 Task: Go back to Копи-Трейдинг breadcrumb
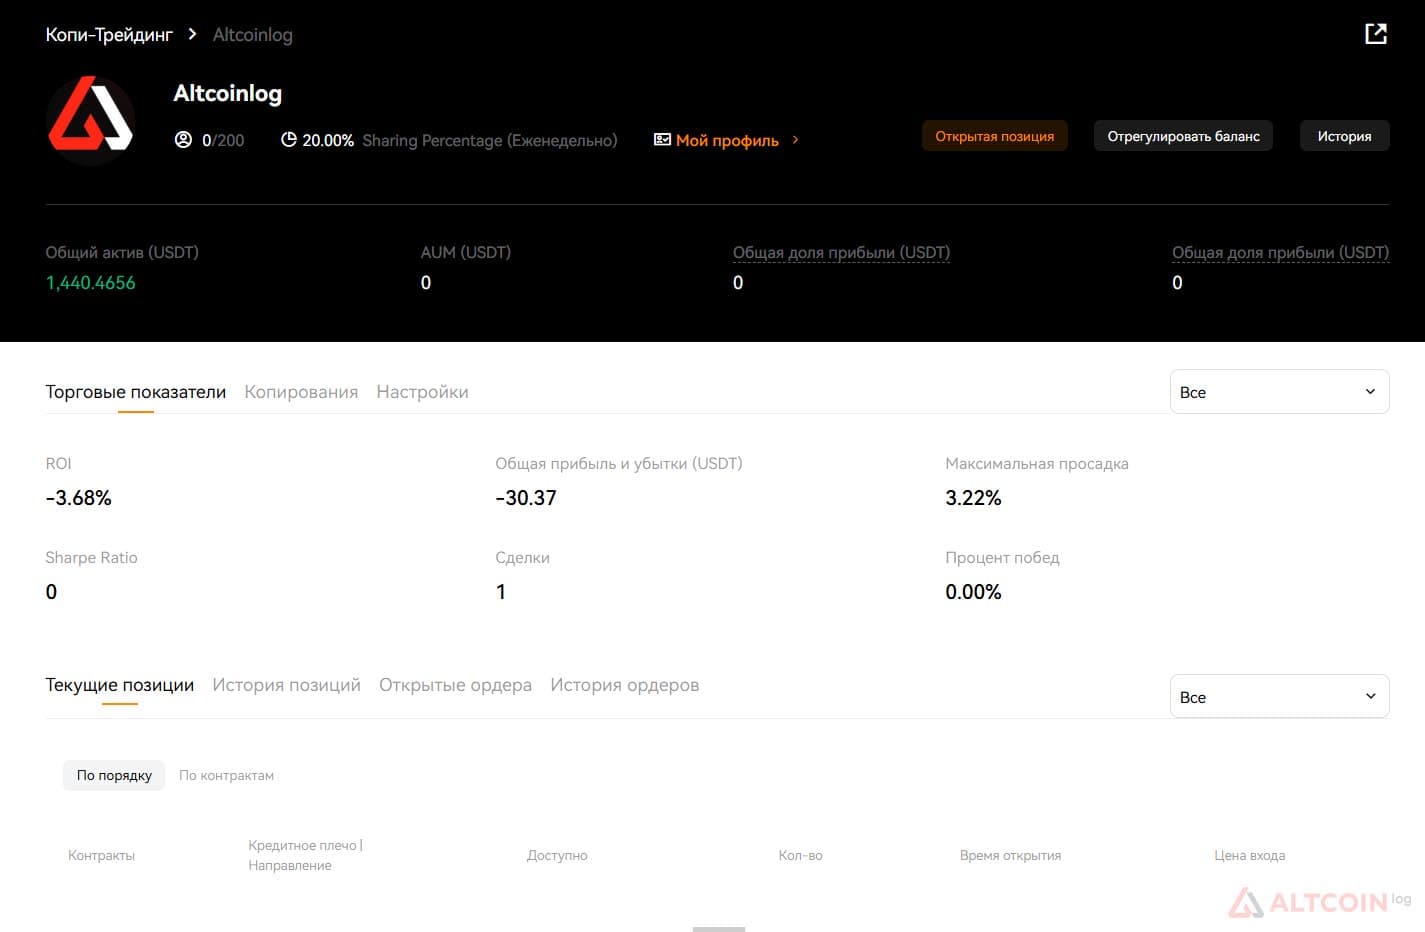[x=109, y=34]
